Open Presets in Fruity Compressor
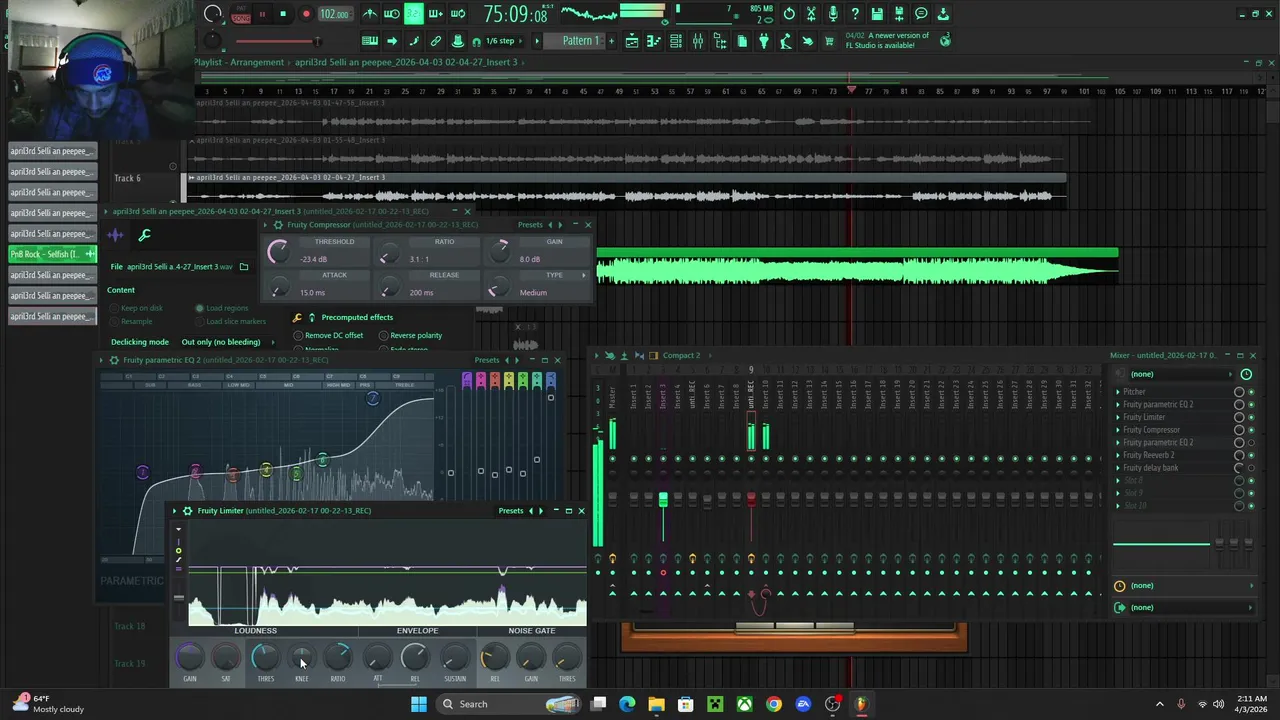The image size is (1280, 720). coord(530,225)
